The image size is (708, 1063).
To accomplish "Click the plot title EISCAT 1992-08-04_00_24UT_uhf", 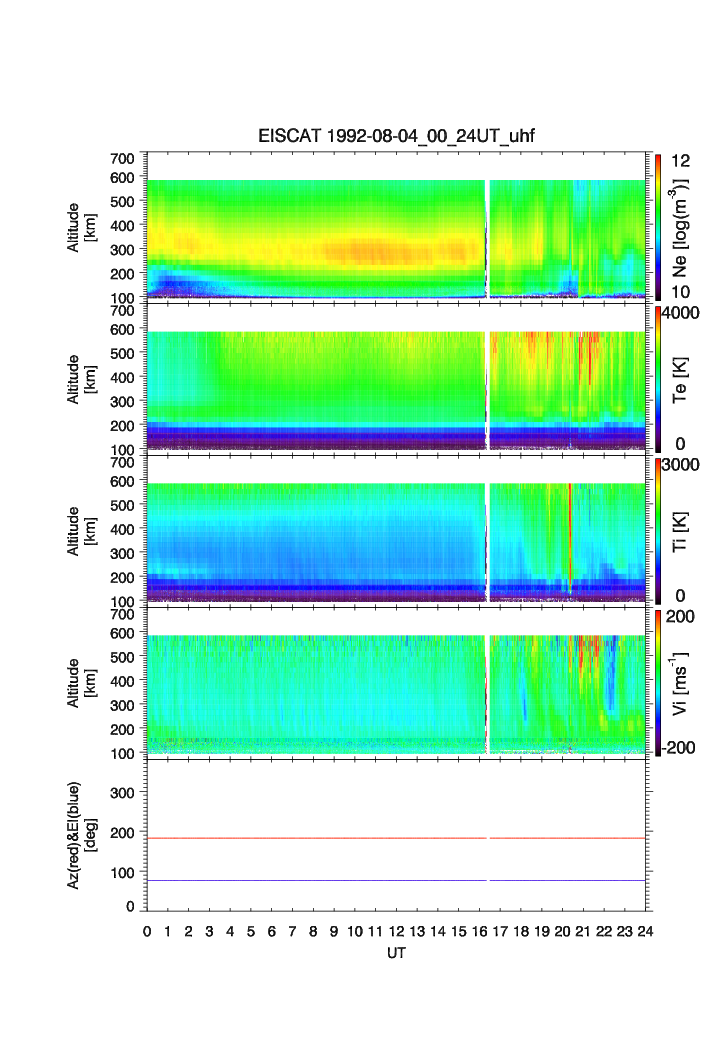I will point(396,136).
